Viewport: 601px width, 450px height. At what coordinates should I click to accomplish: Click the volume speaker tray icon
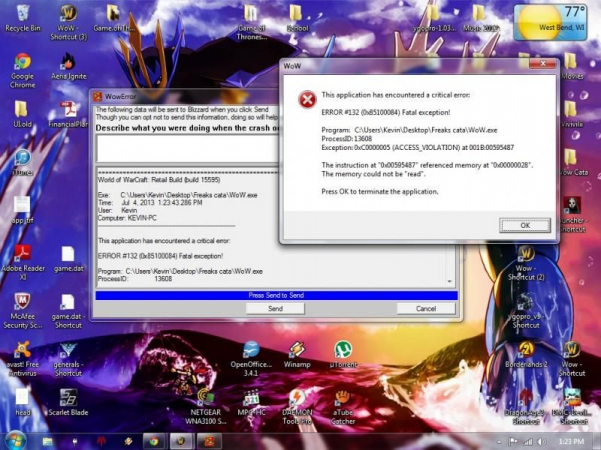[x=541, y=442]
